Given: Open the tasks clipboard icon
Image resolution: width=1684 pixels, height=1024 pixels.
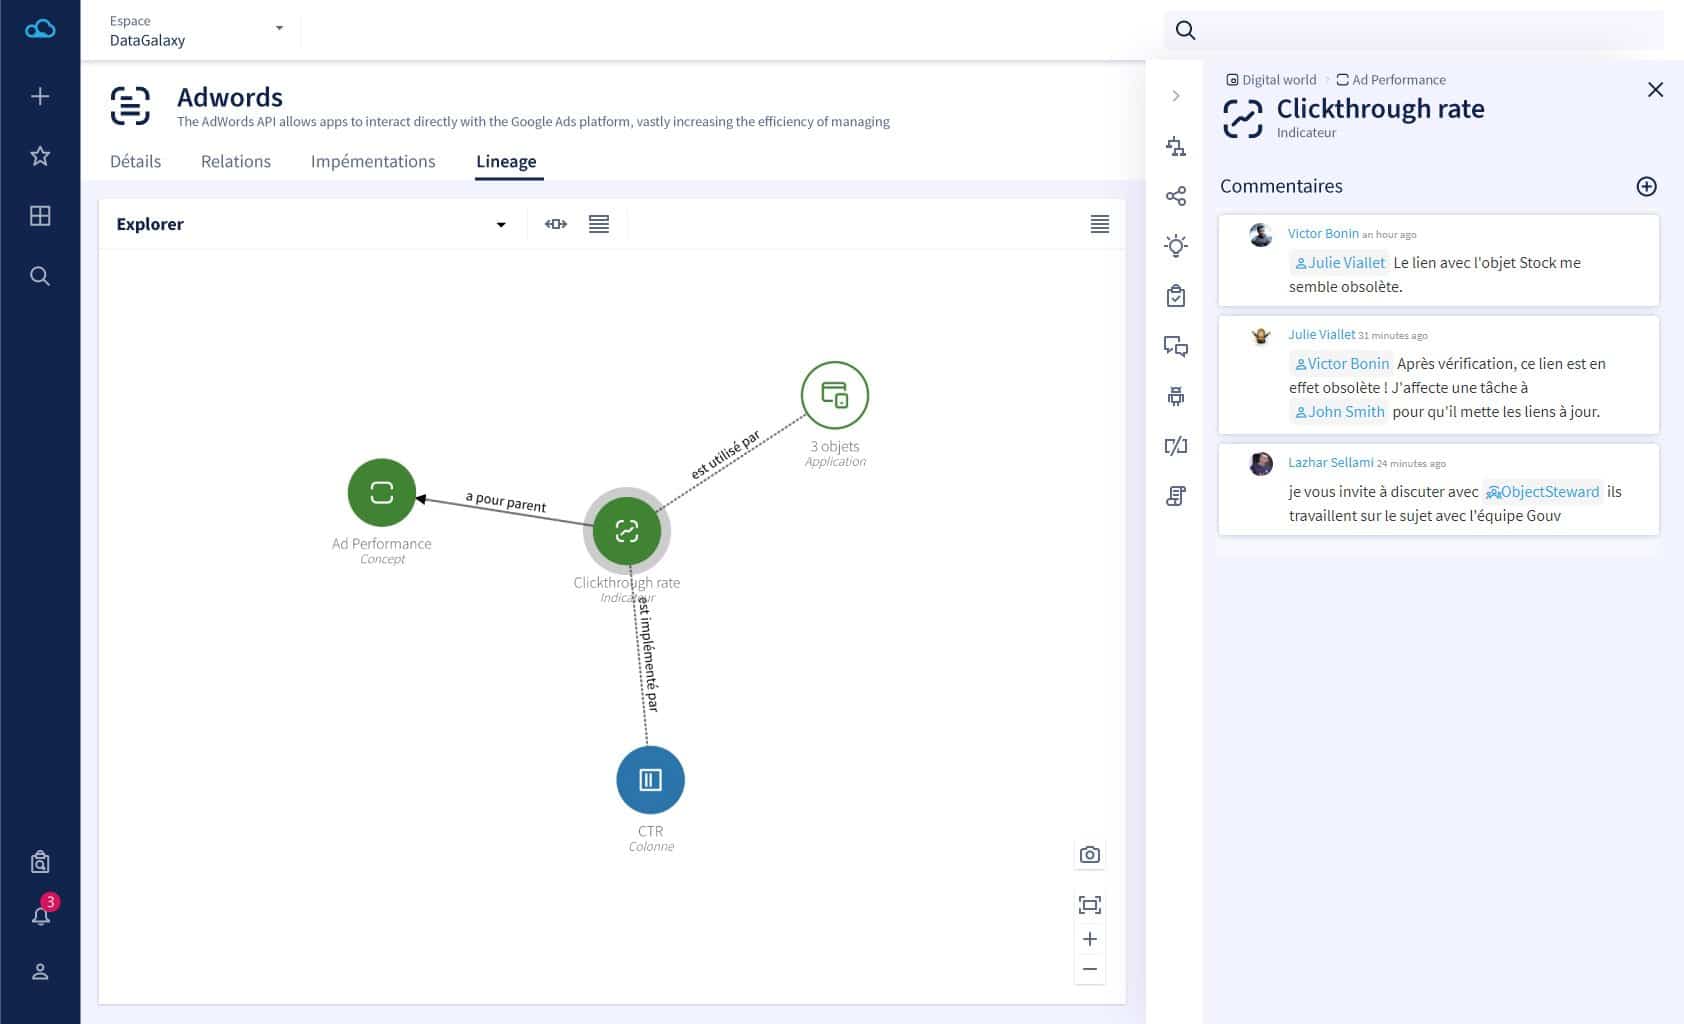Looking at the screenshot, I should pyautogui.click(x=1176, y=295).
